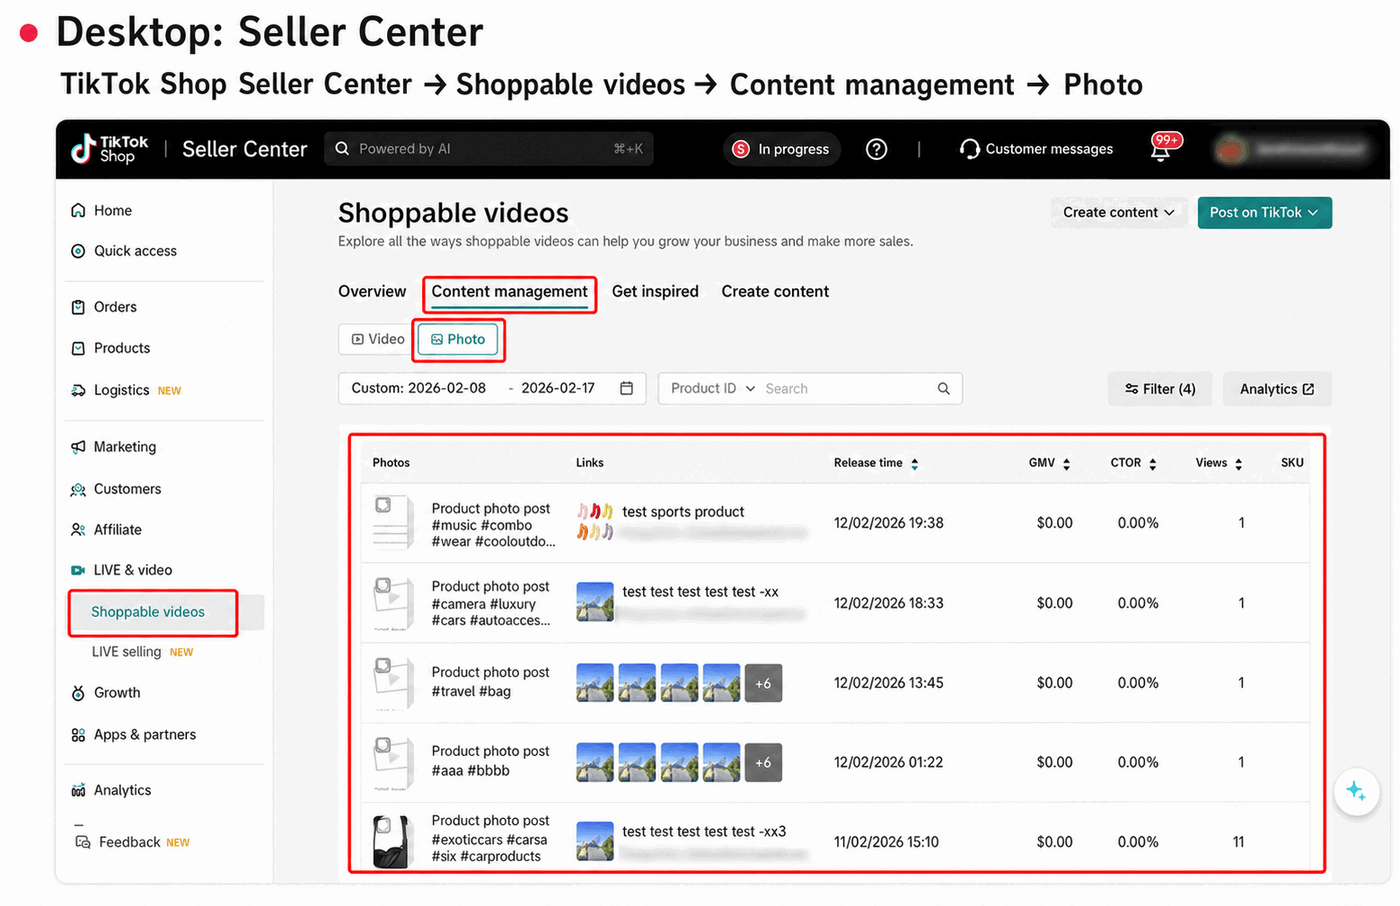Open Customer messages

click(1036, 149)
